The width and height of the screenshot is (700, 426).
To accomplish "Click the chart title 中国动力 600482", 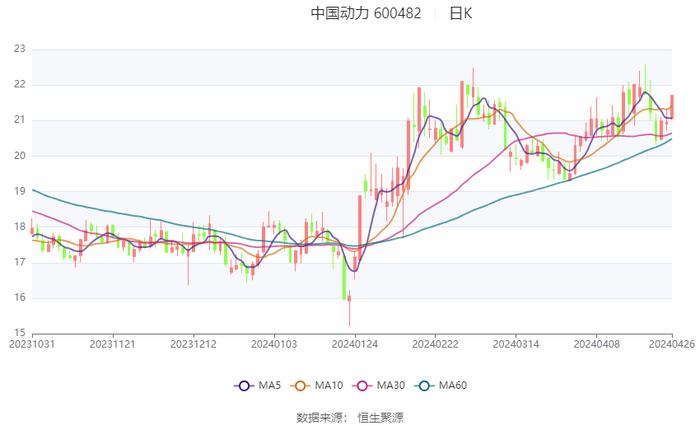I will [366, 13].
